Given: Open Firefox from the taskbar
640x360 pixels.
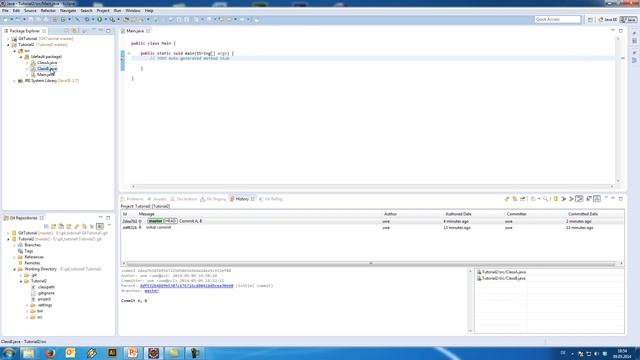Looking at the screenshot, I should point(50,353).
